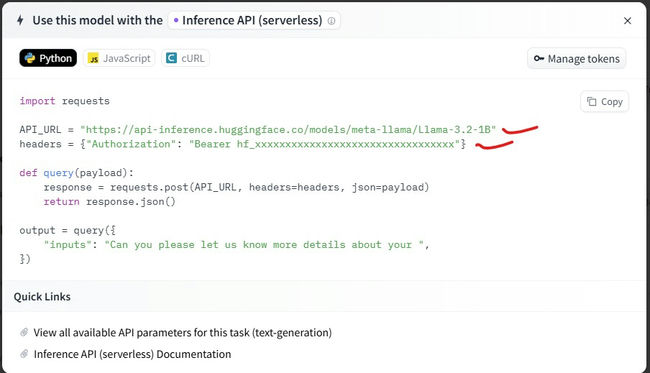Copy the code snippet

[604, 102]
